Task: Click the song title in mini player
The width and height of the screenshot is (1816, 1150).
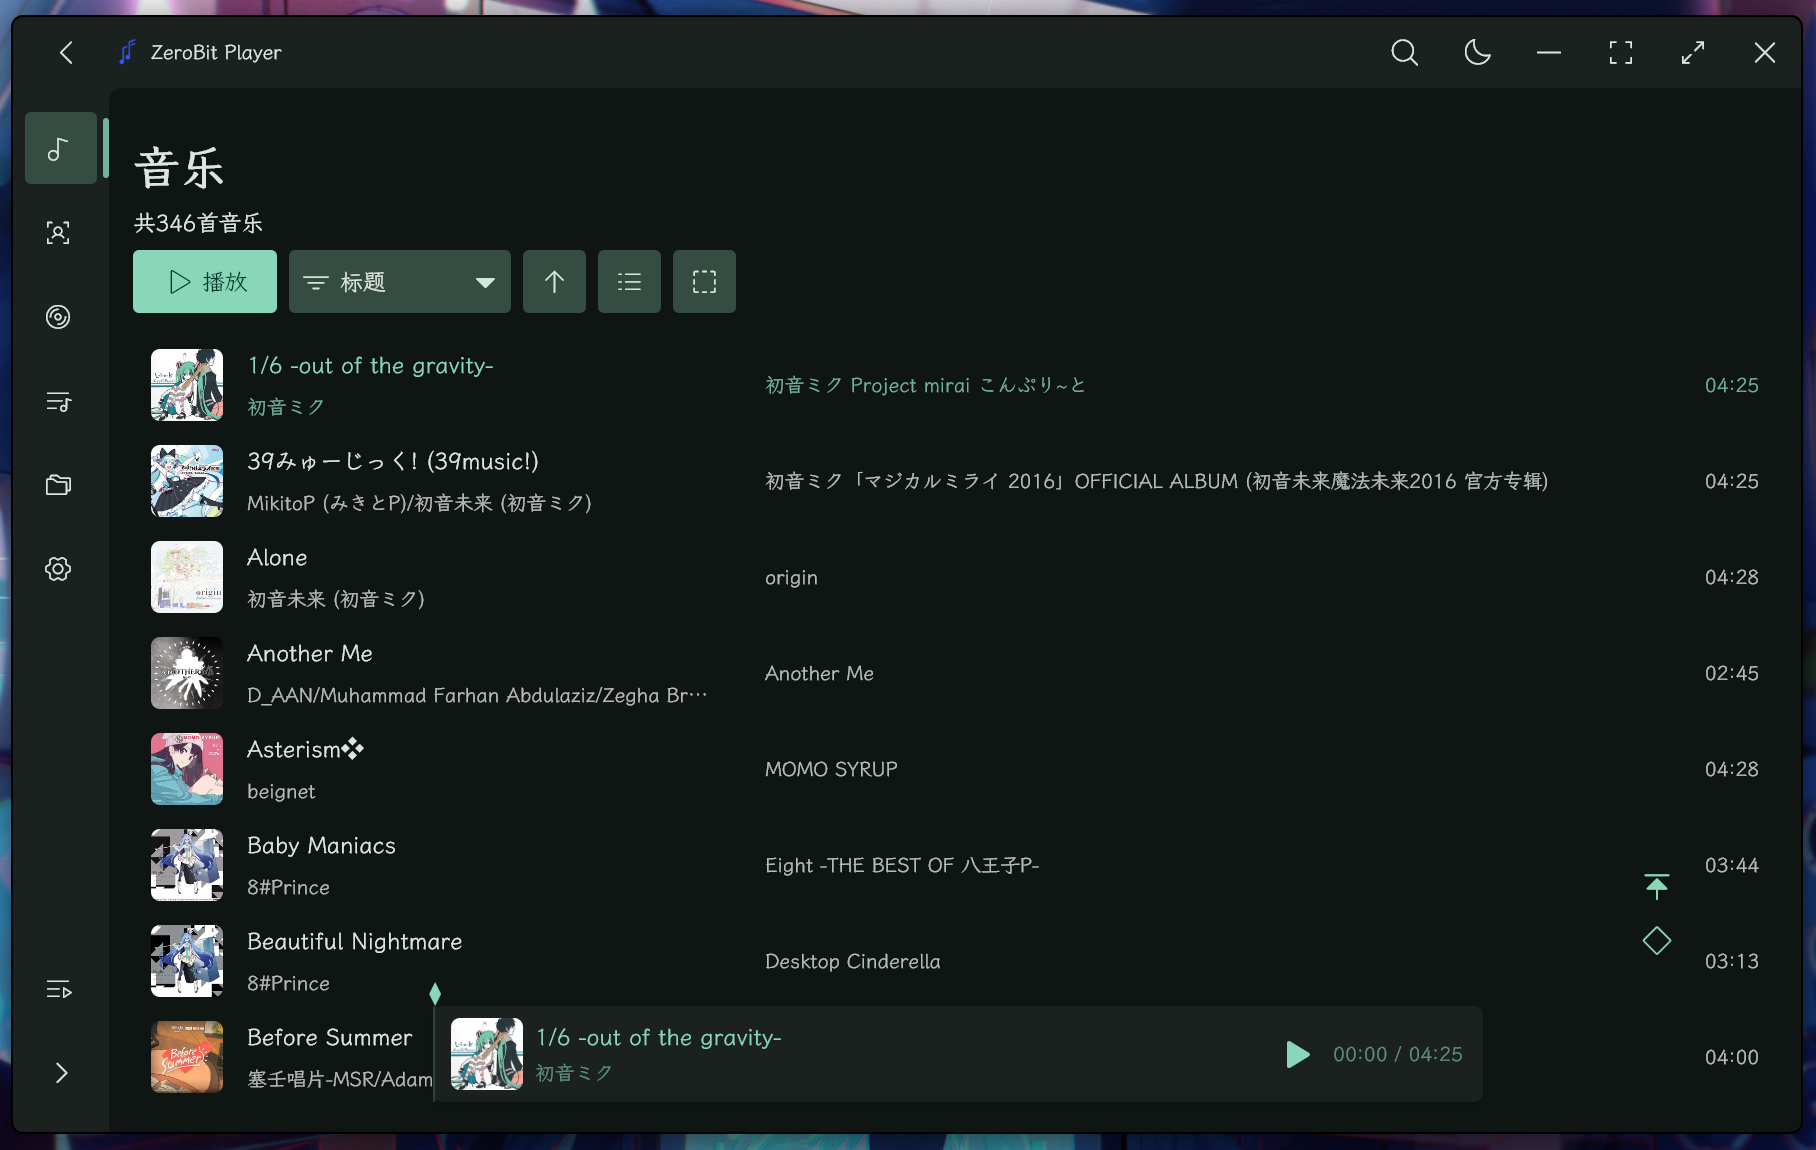Action: 659,1038
